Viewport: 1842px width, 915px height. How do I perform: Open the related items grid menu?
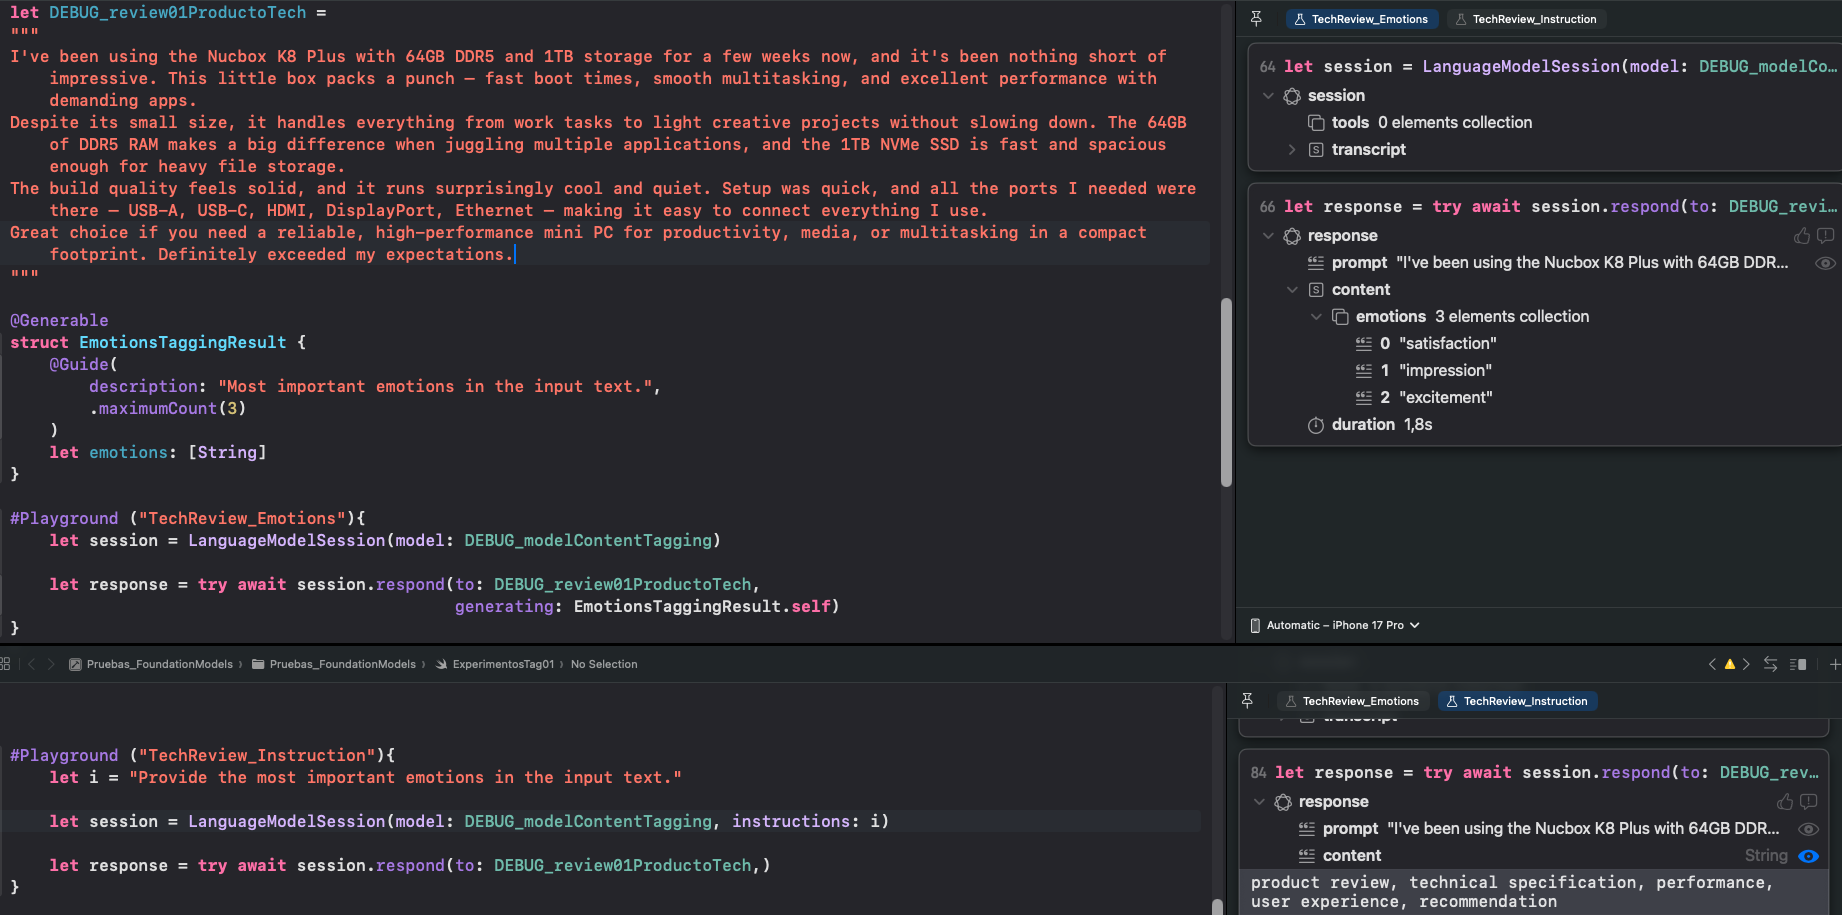click(6, 664)
